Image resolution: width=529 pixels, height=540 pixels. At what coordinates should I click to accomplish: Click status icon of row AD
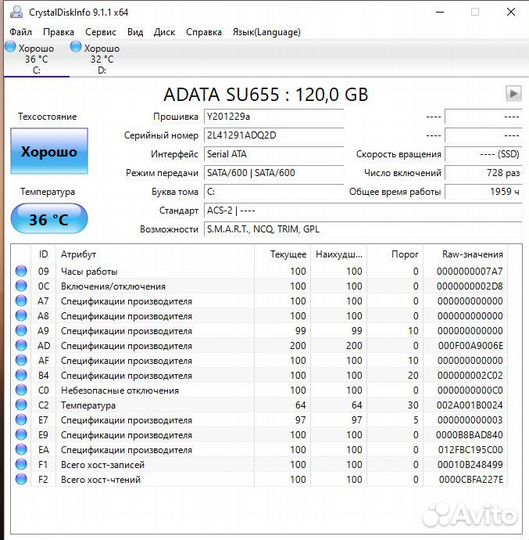point(21,345)
